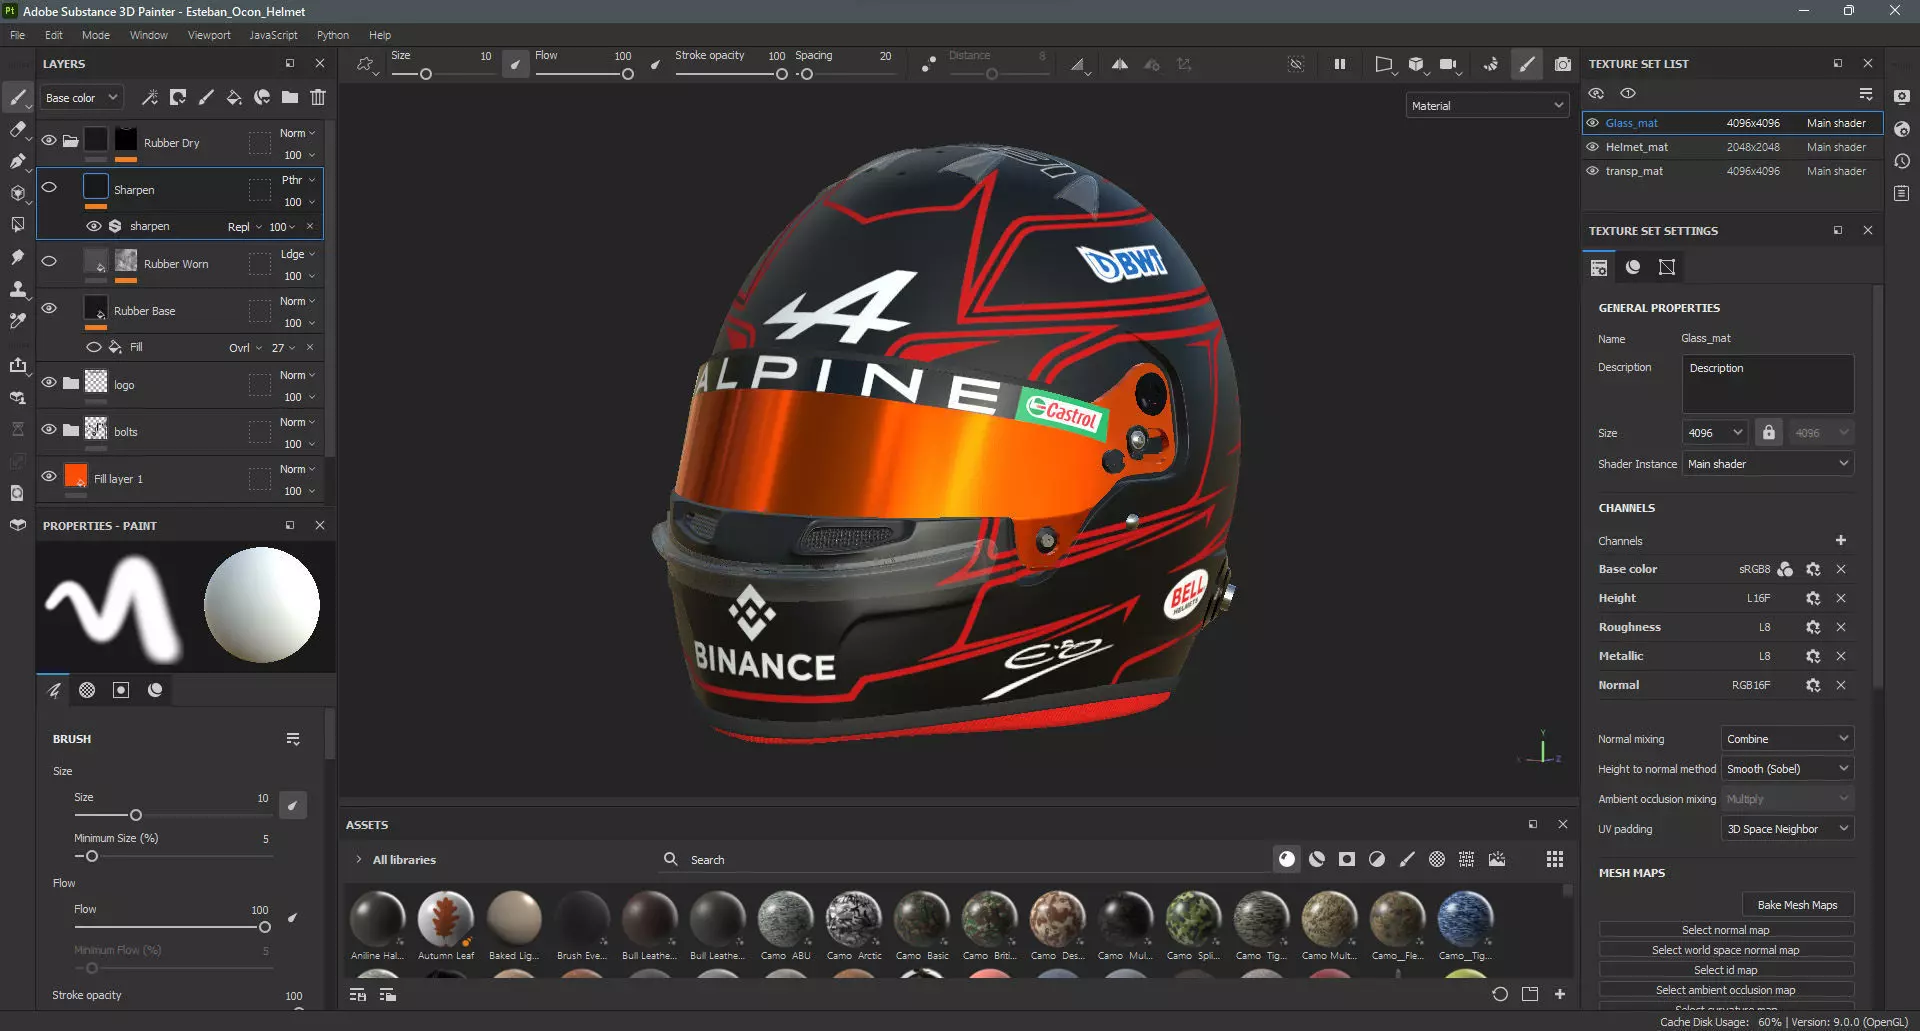Open the Edit menu
Image resolution: width=1920 pixels, height=1031 pixels.
coord(54,35)
